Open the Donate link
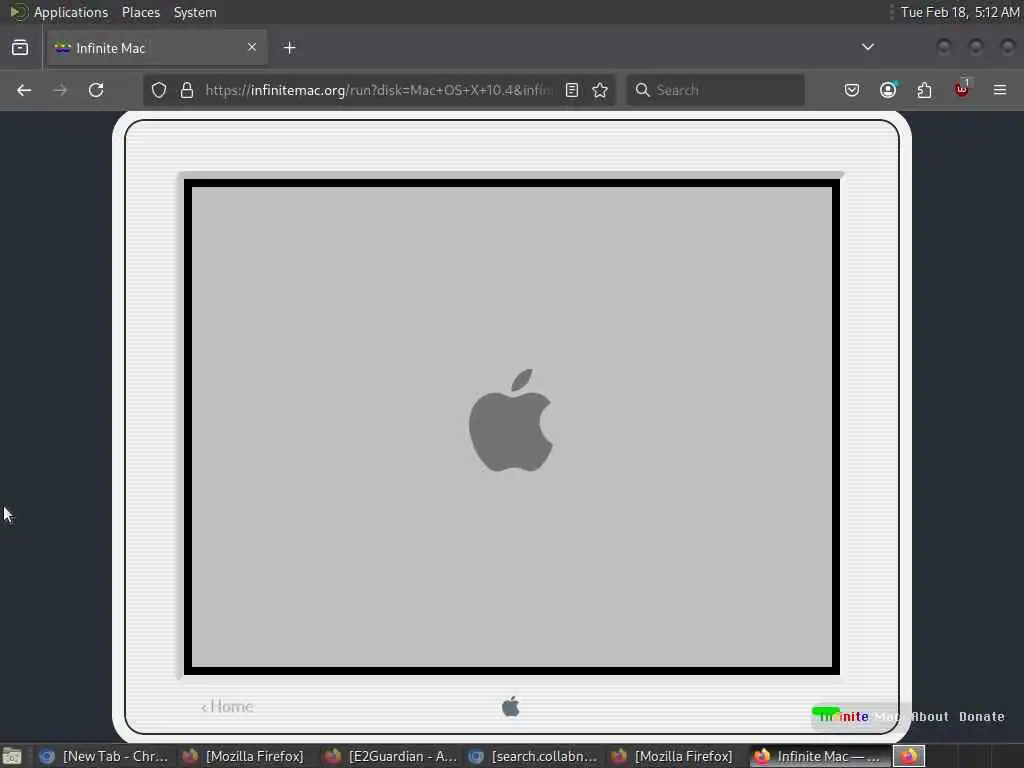The height and width of the screenshot is (768, 1024). point(982,716)
